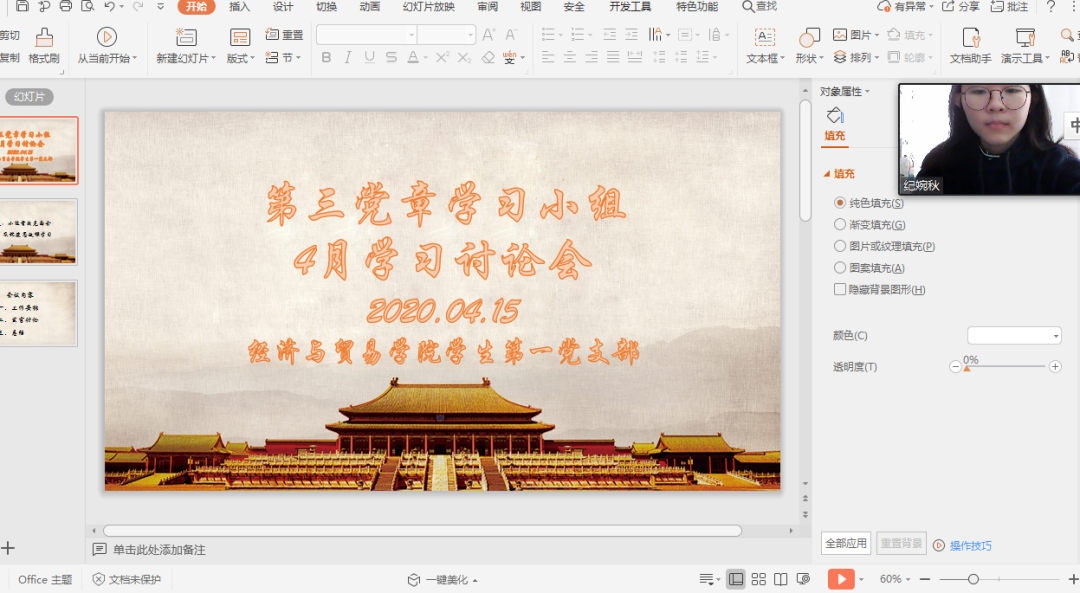This screenshot has width=1080, height=593.
Task: Click the 全部应用 apply-all button
Action: coord(847,543)
